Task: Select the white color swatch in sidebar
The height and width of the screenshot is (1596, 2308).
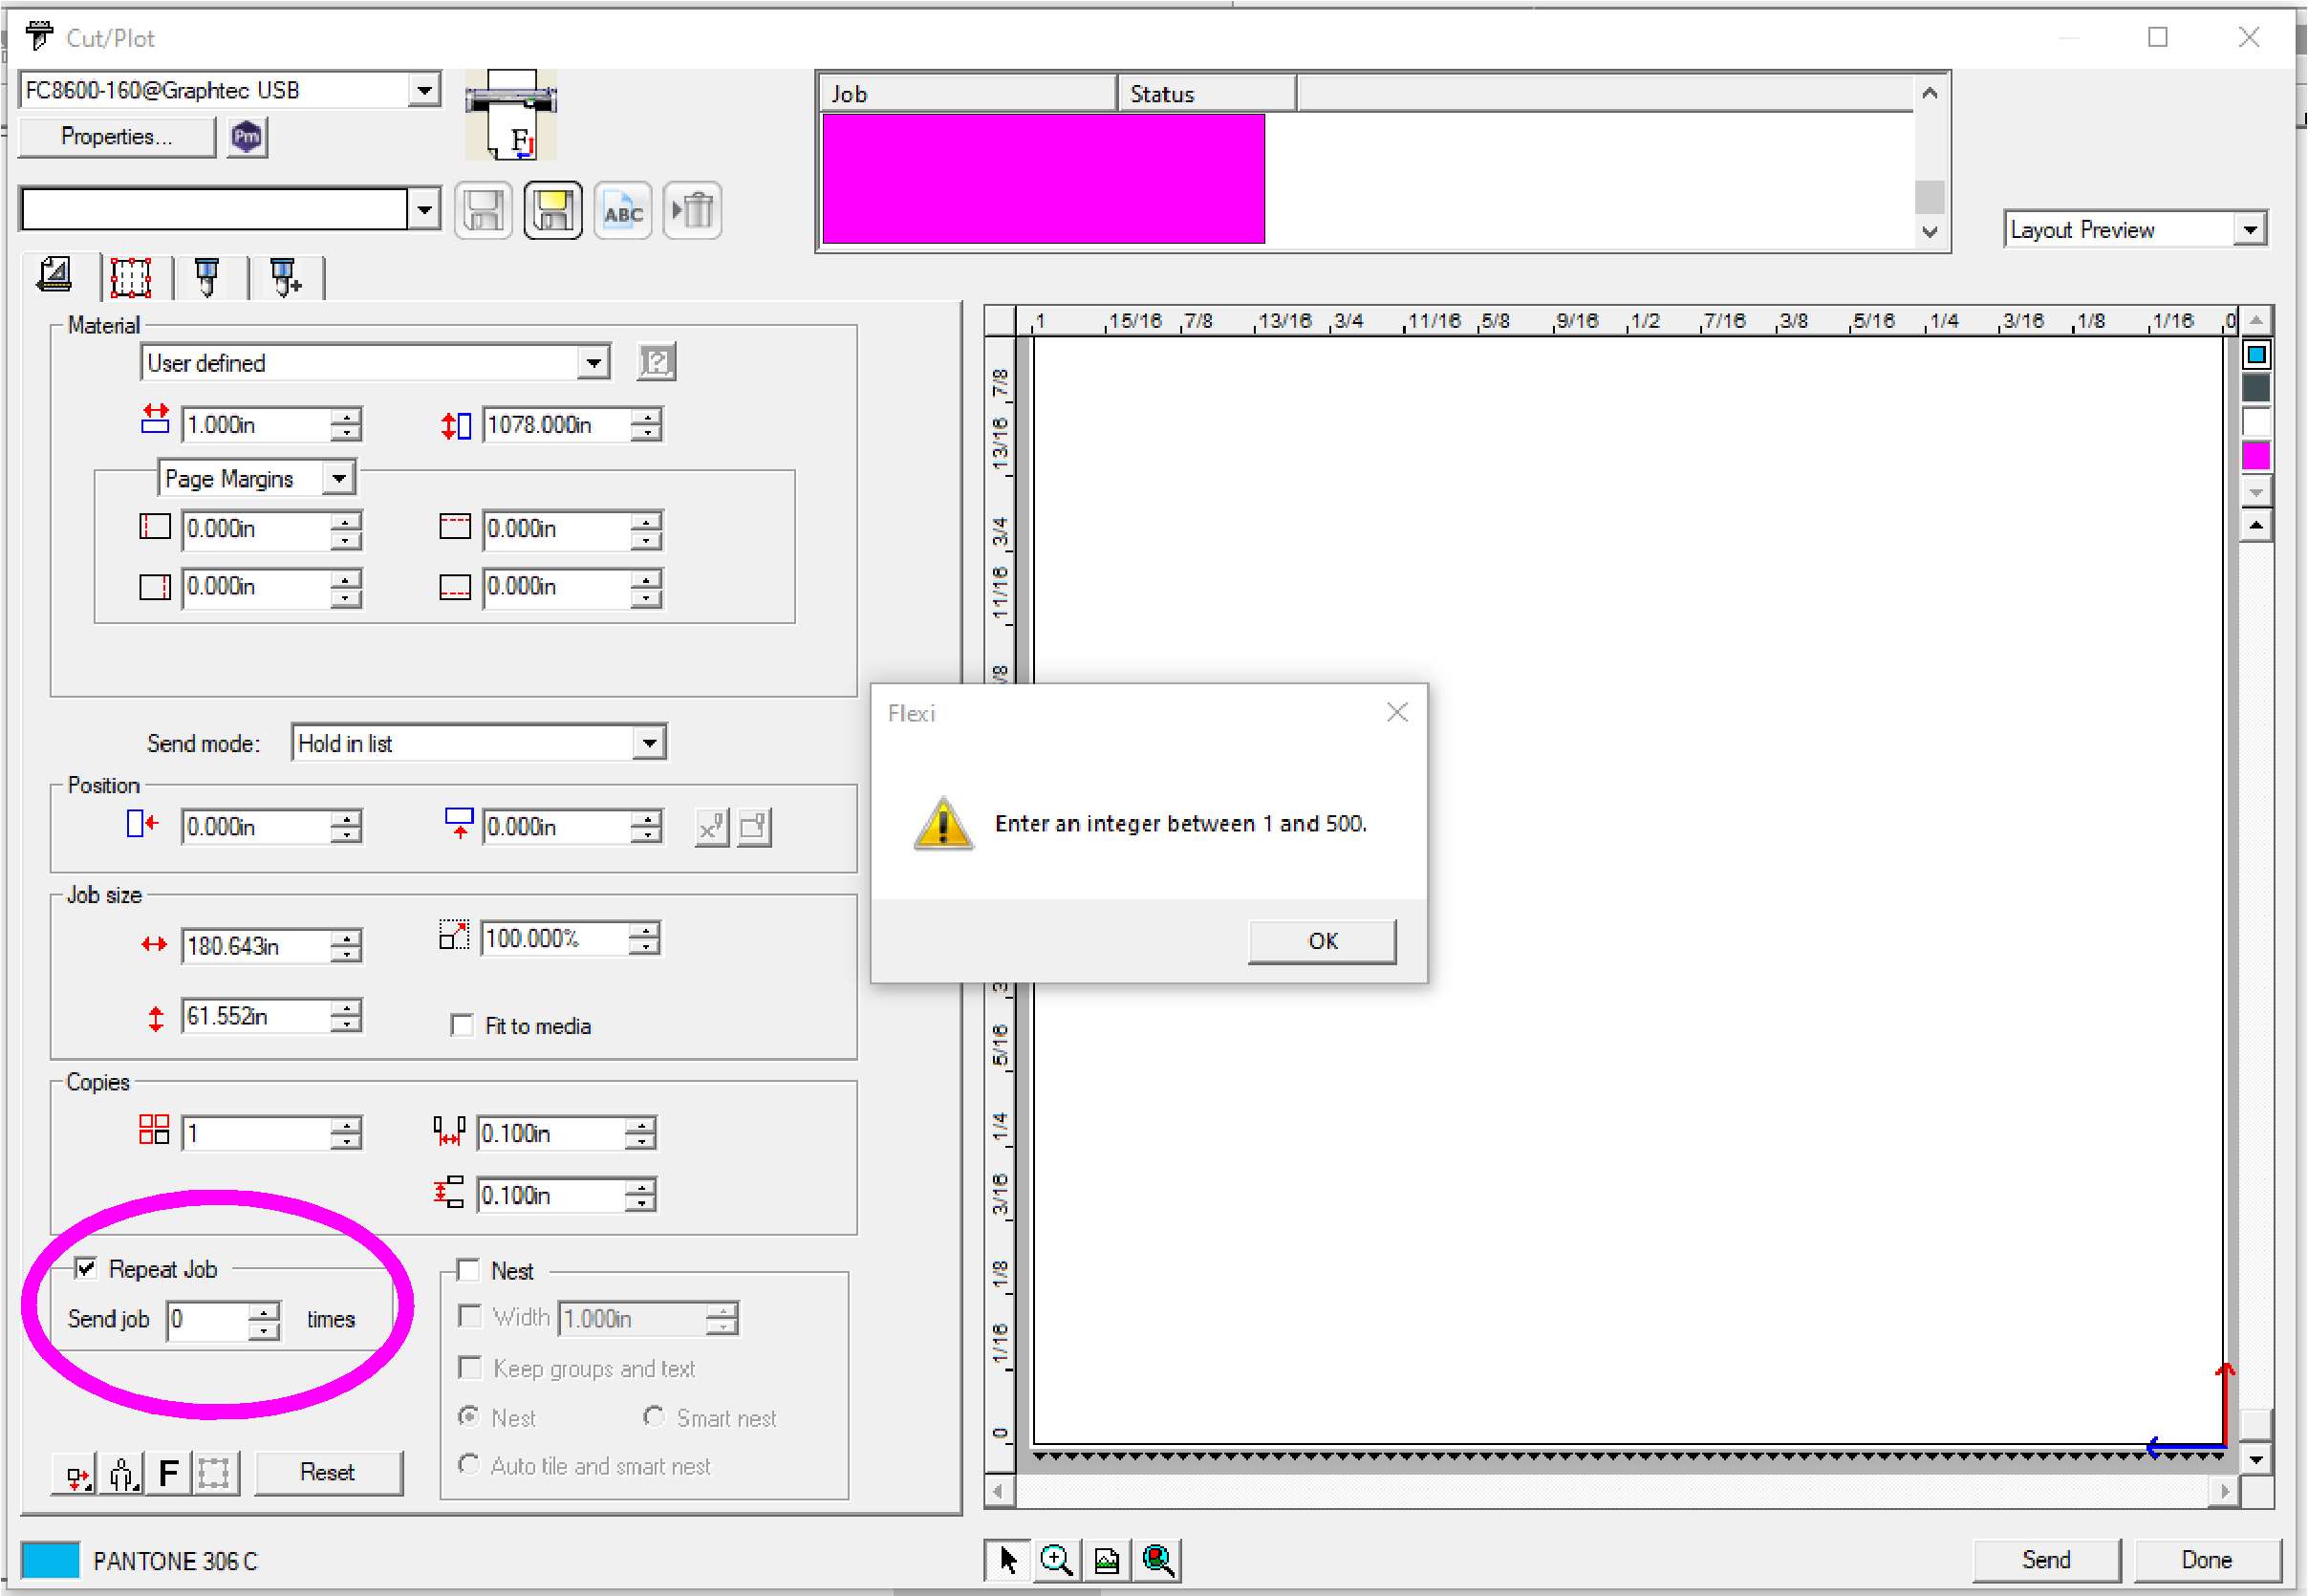Action: [x=2256, y=422]
